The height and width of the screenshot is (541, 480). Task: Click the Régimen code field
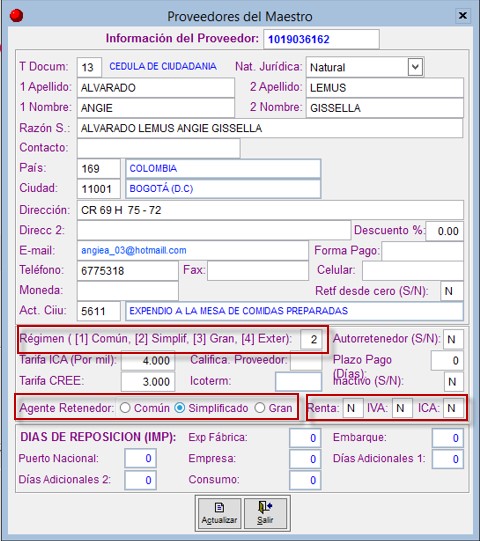(312, 340)
